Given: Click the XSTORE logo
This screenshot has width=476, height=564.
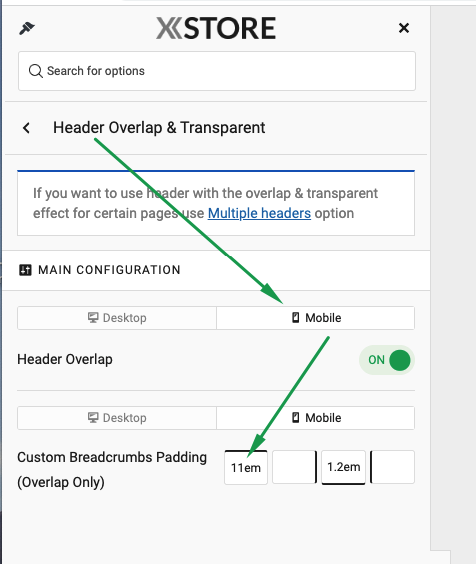Looking at the screenshot, I should [216, 28].
